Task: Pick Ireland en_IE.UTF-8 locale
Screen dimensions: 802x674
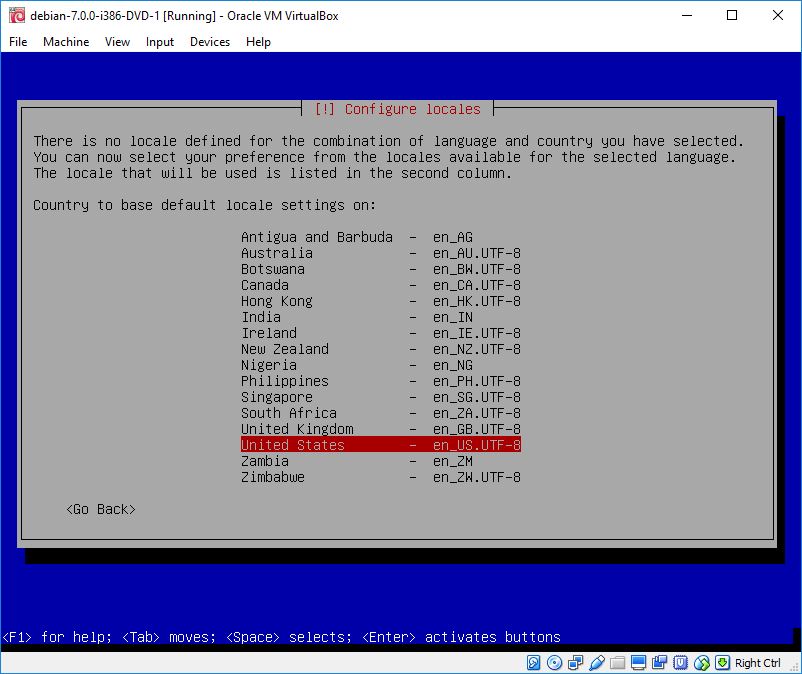Action: (381, 333)
